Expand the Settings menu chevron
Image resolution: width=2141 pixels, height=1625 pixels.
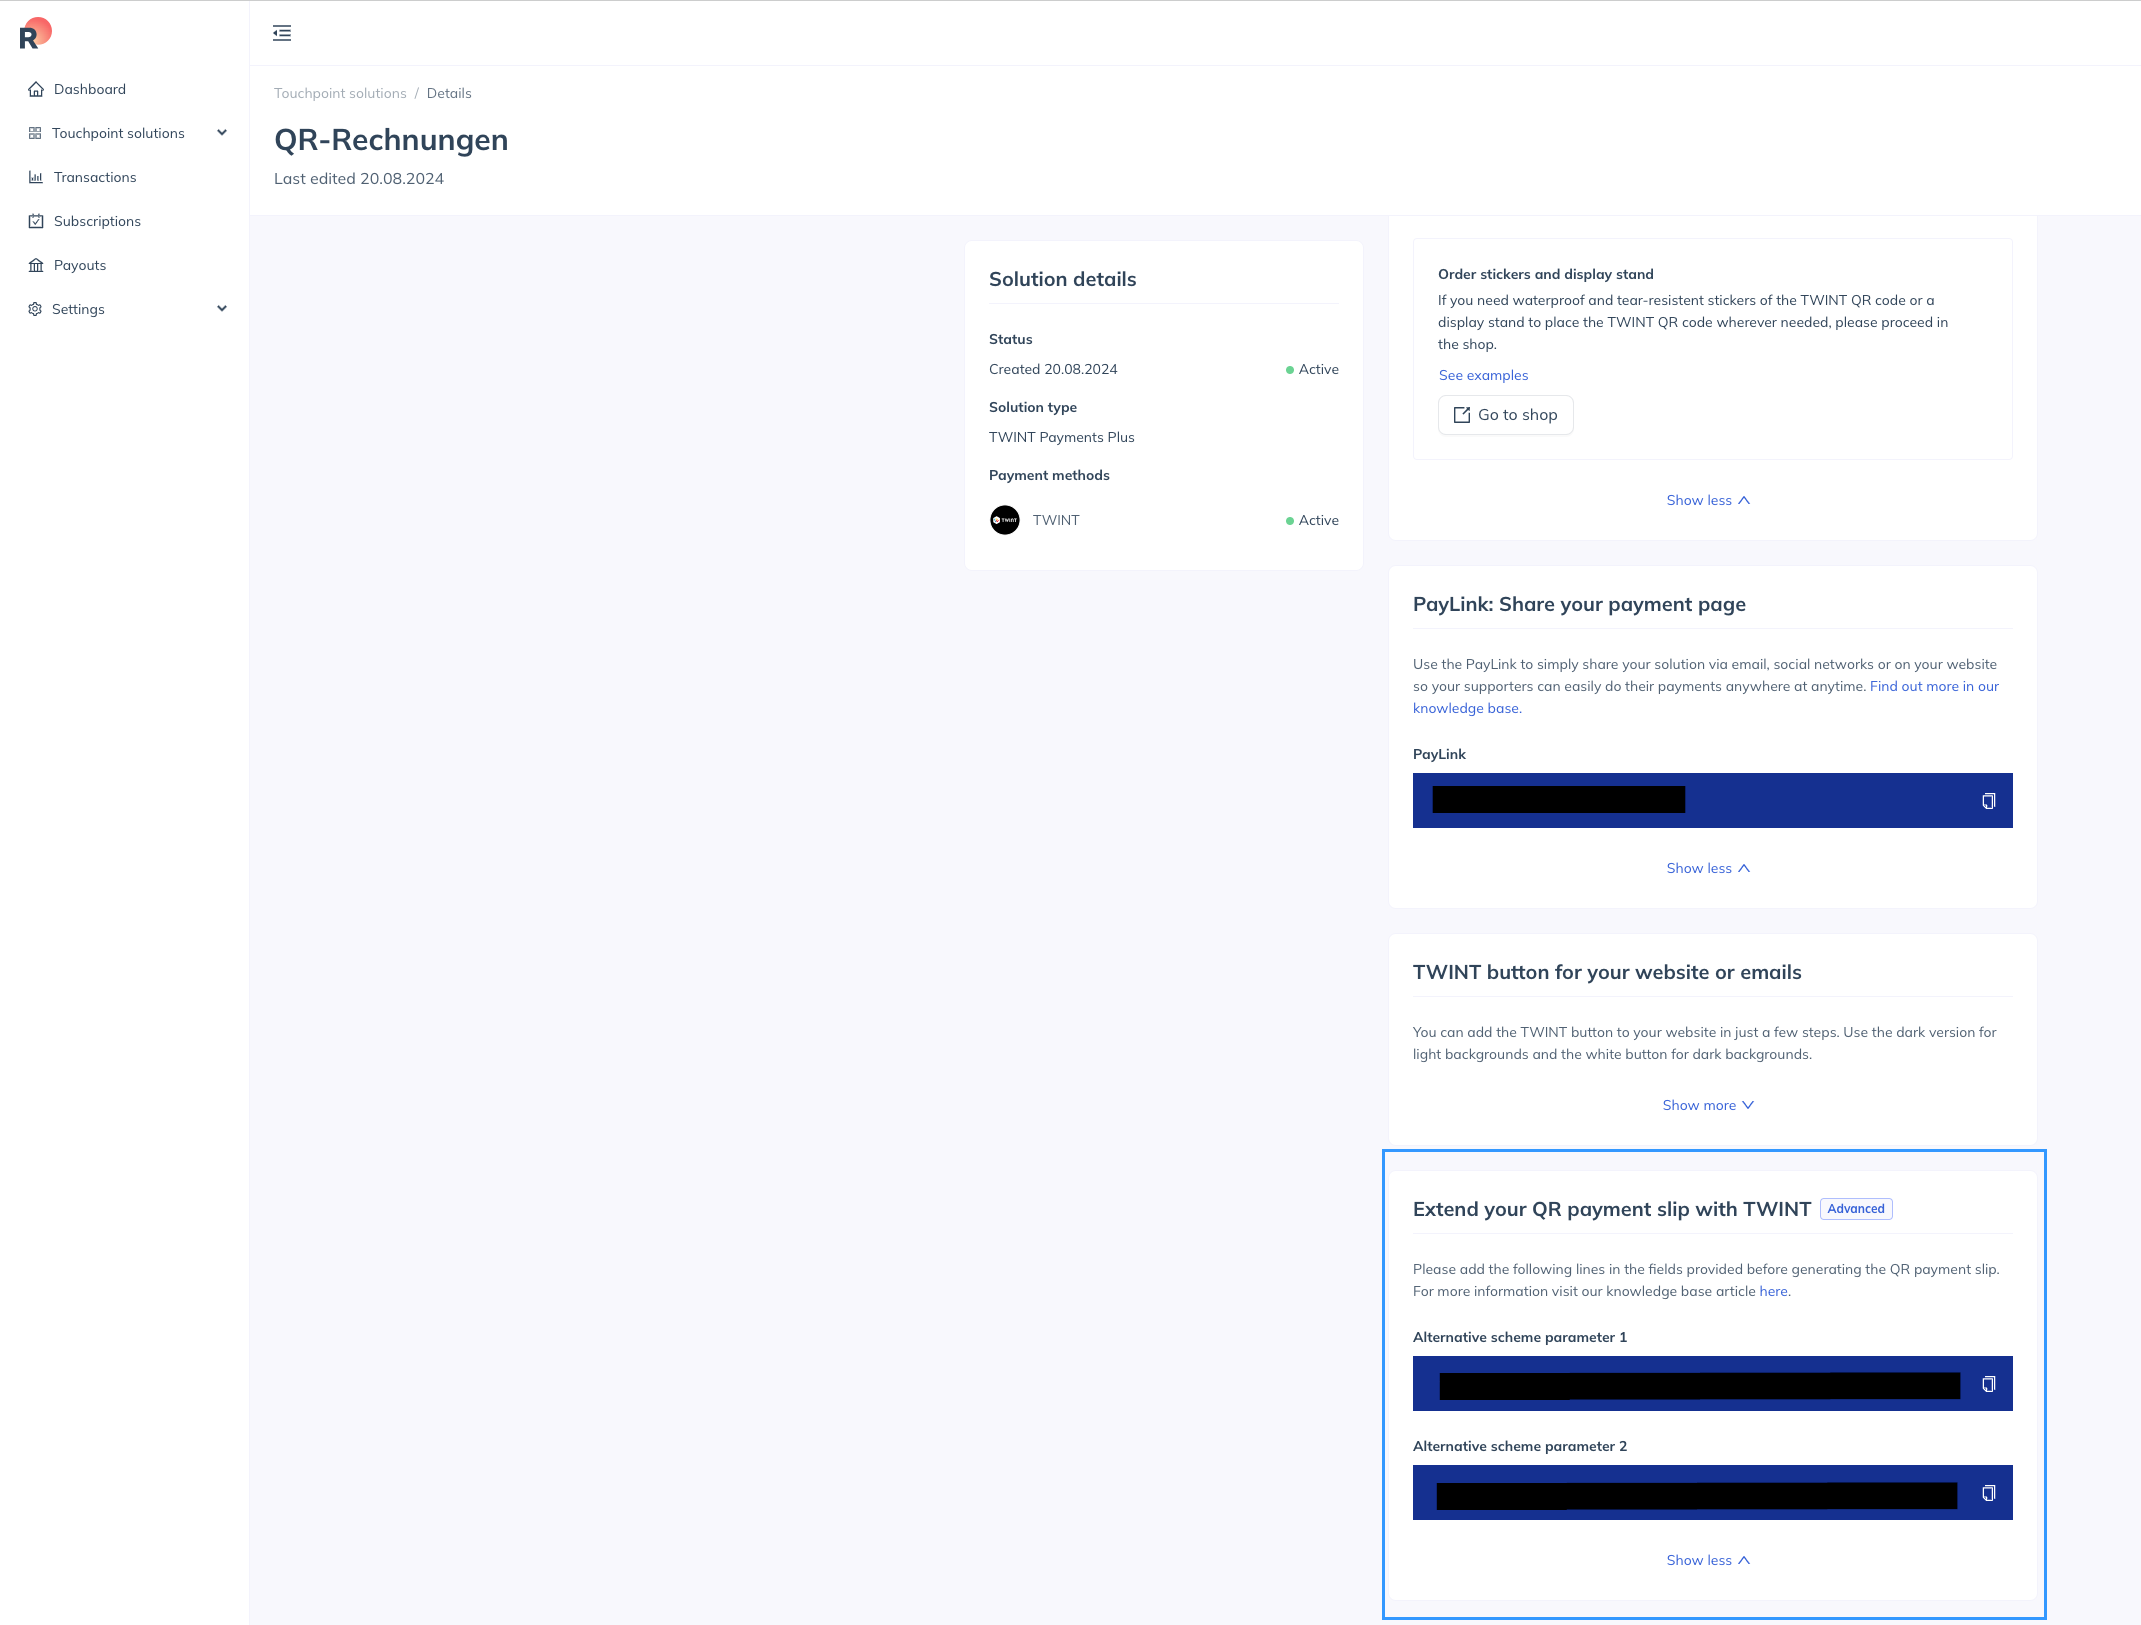[x=222, y=309]
